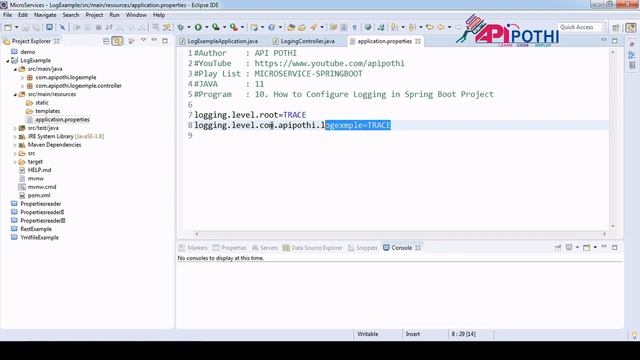Expand the JRE System Library node
640x360 pixels.
click(15, 136)
